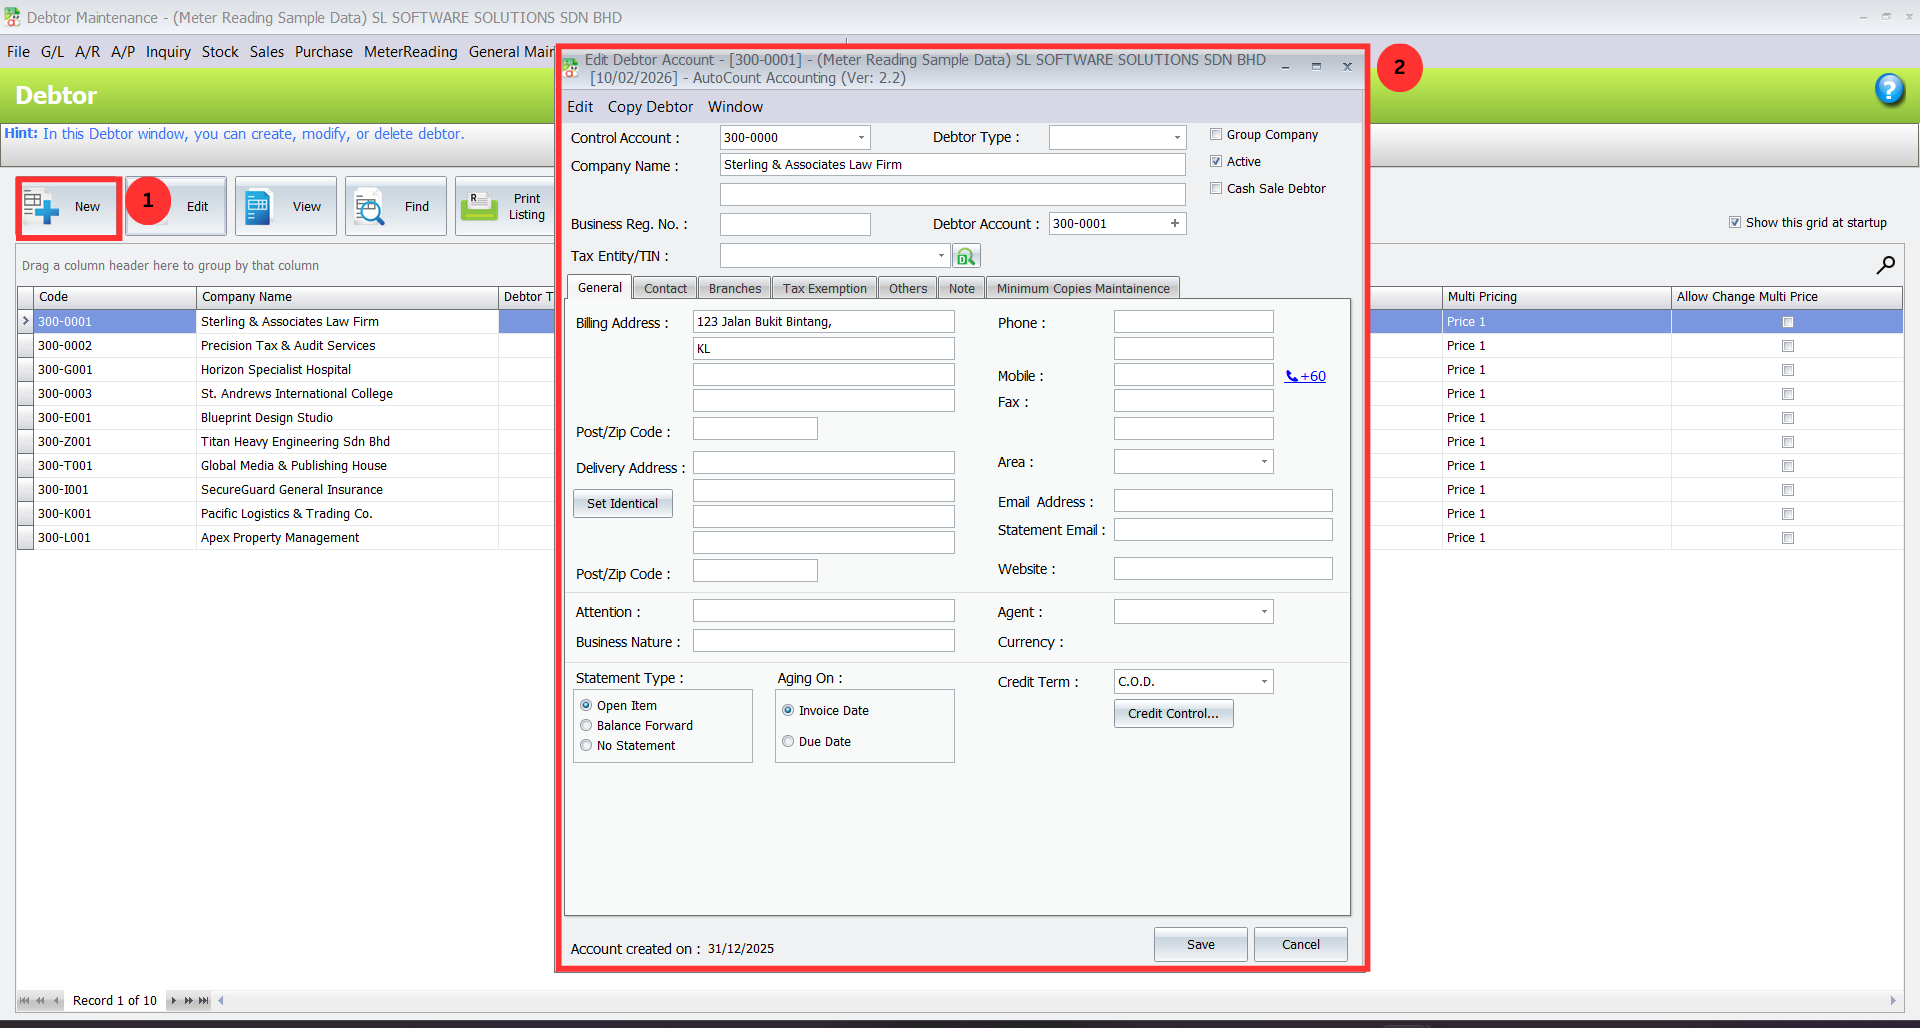Click the grid search magnifier icon
Viewport: 1920px width, 1028px height.
click(x=1885, y=265)
